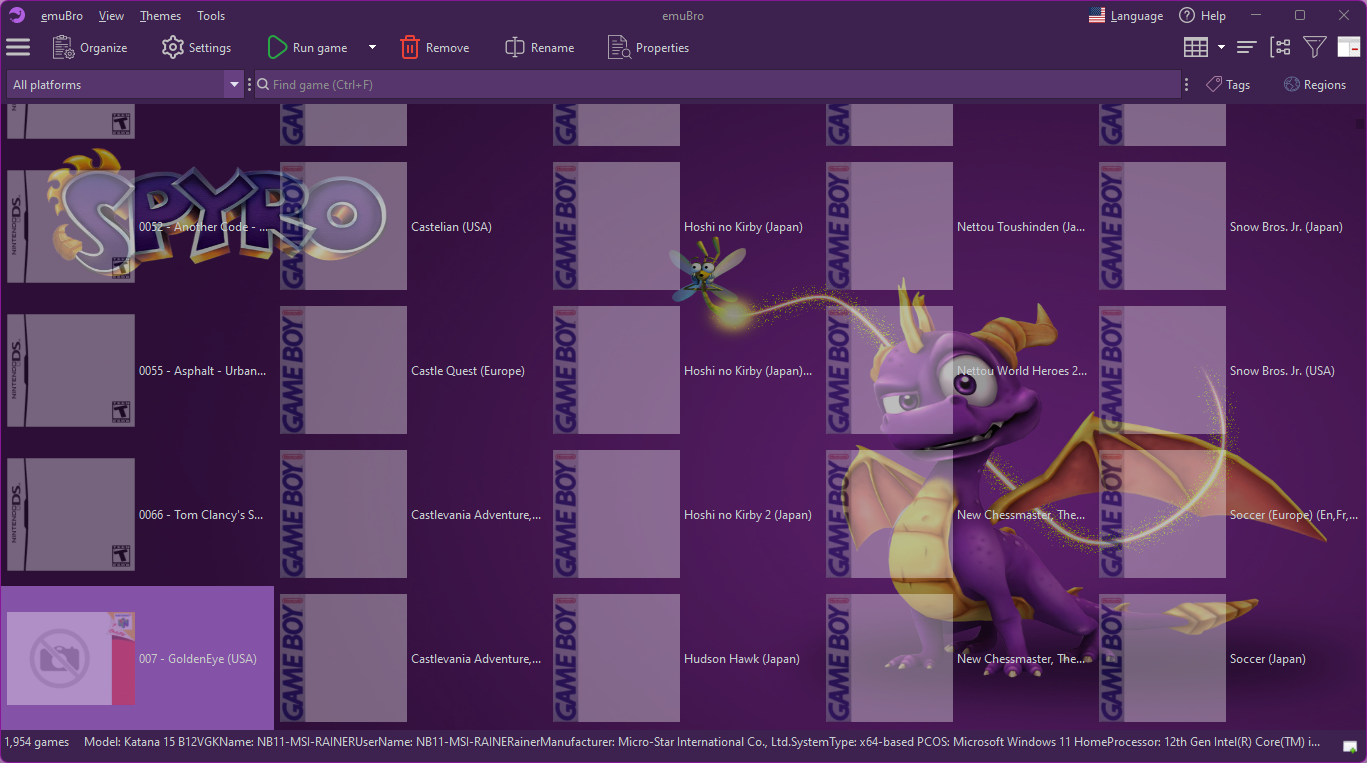Click the Tags label with tag icon
The height and width of the screenshot is (763, 1367).
(1228, 84)
